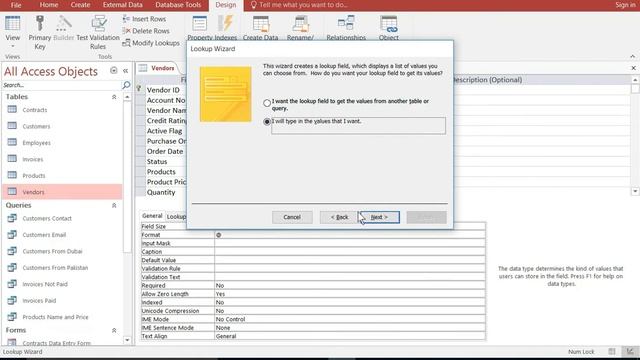Close the Vendors table with X
The image size is (640, 360).
tap(633, 68)
